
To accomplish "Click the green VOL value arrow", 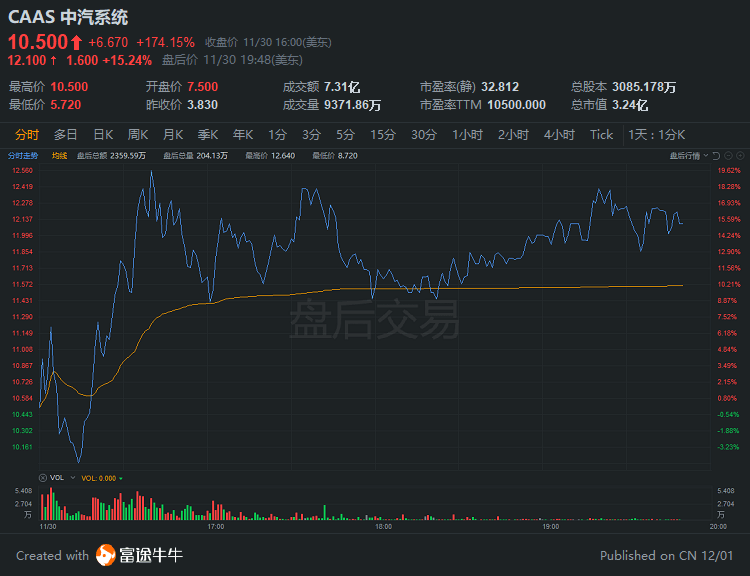I will coord(121,478).
